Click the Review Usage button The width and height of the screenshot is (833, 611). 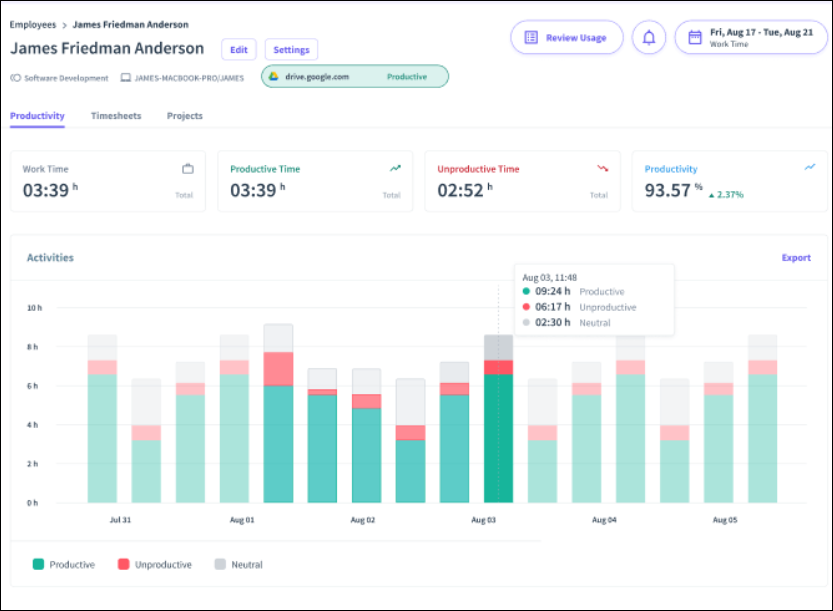567,38
